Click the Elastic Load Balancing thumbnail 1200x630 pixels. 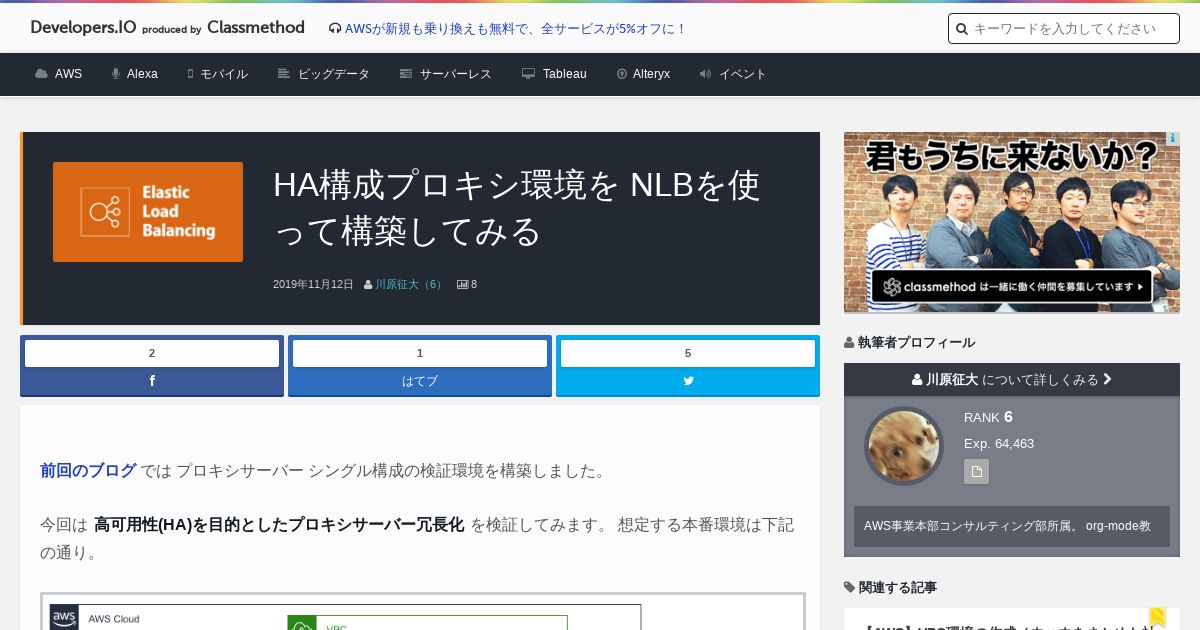[x=148, y=212]
